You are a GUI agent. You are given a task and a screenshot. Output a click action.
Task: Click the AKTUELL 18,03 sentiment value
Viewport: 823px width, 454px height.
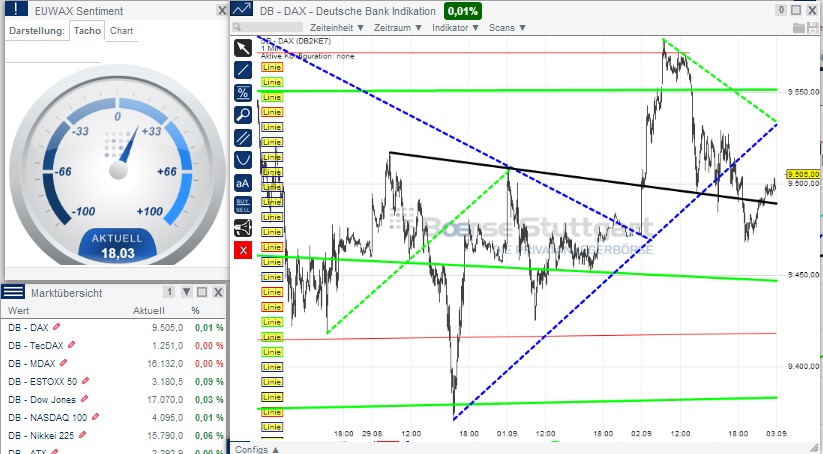(118, 246)
